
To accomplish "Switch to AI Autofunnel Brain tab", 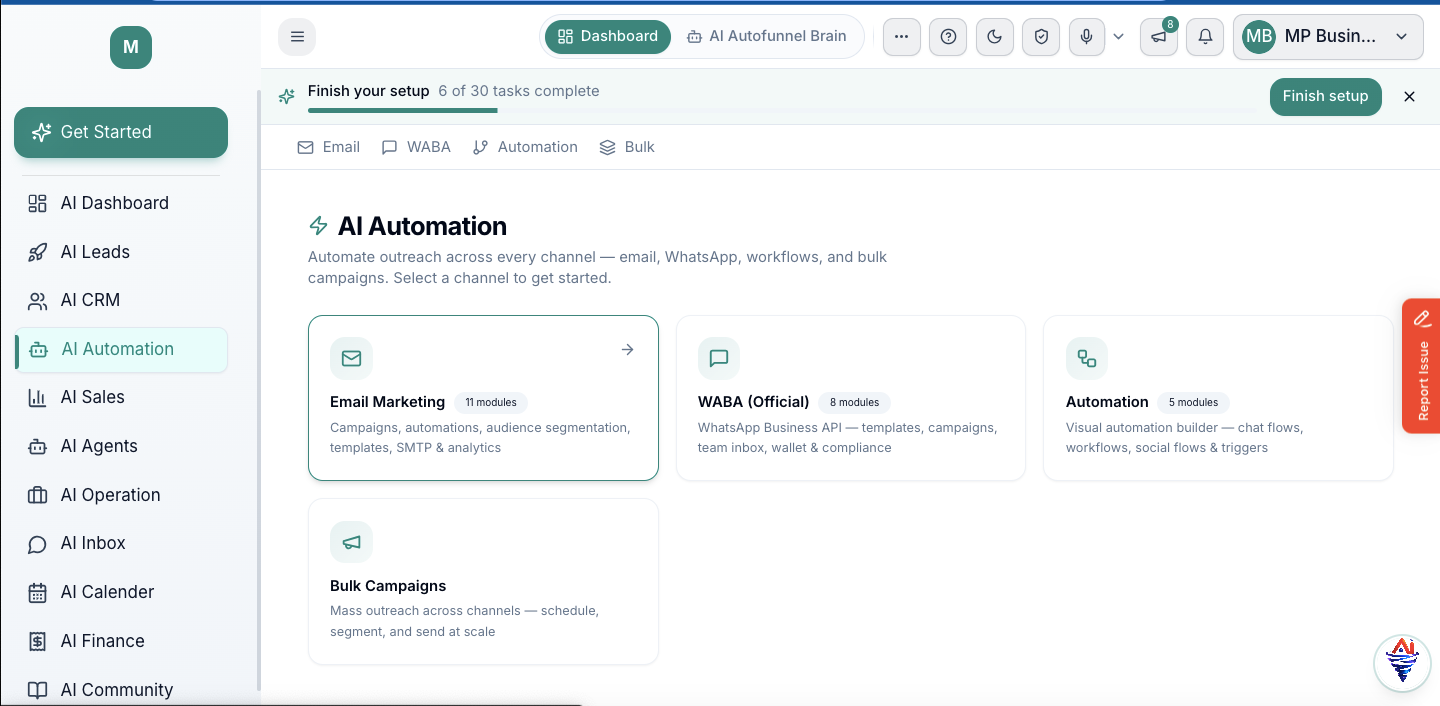I will point(766,36).
